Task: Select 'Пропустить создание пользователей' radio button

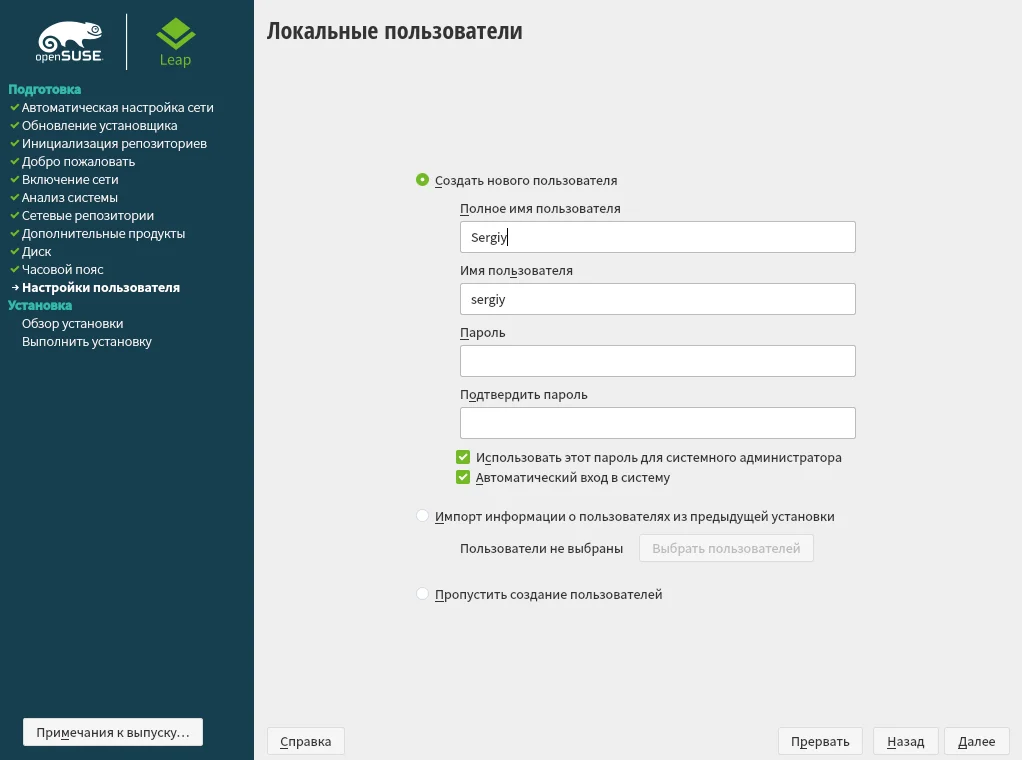Action: coord(423,595)
